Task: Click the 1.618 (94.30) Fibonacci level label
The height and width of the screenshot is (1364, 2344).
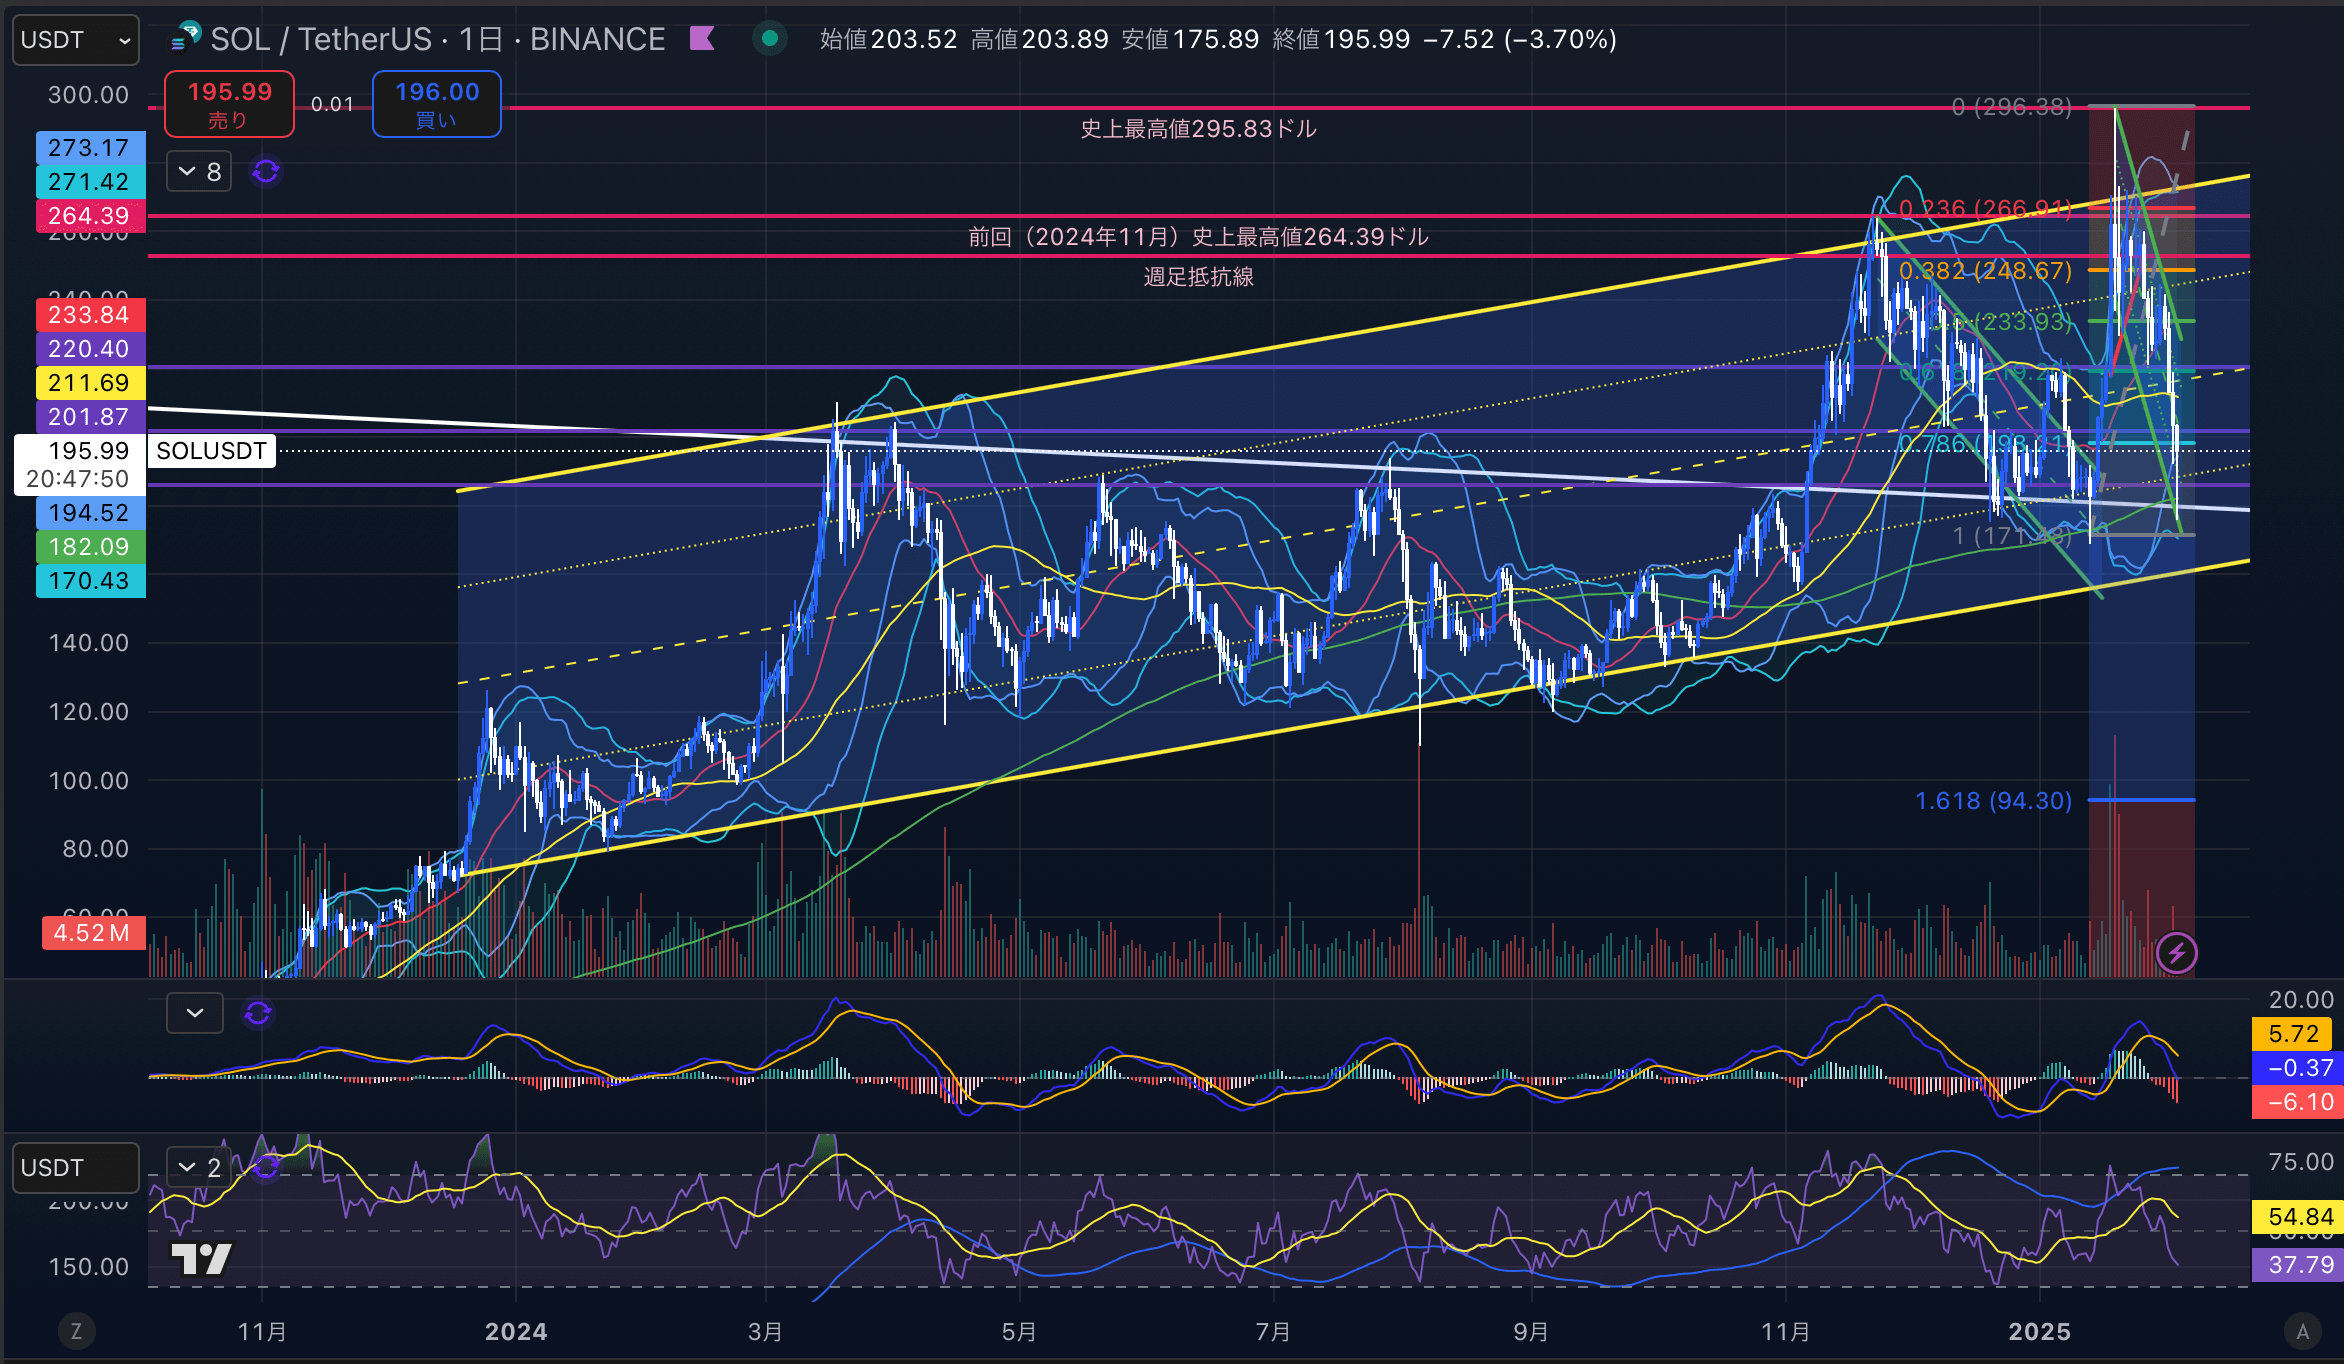Action: coord(1993,801)
